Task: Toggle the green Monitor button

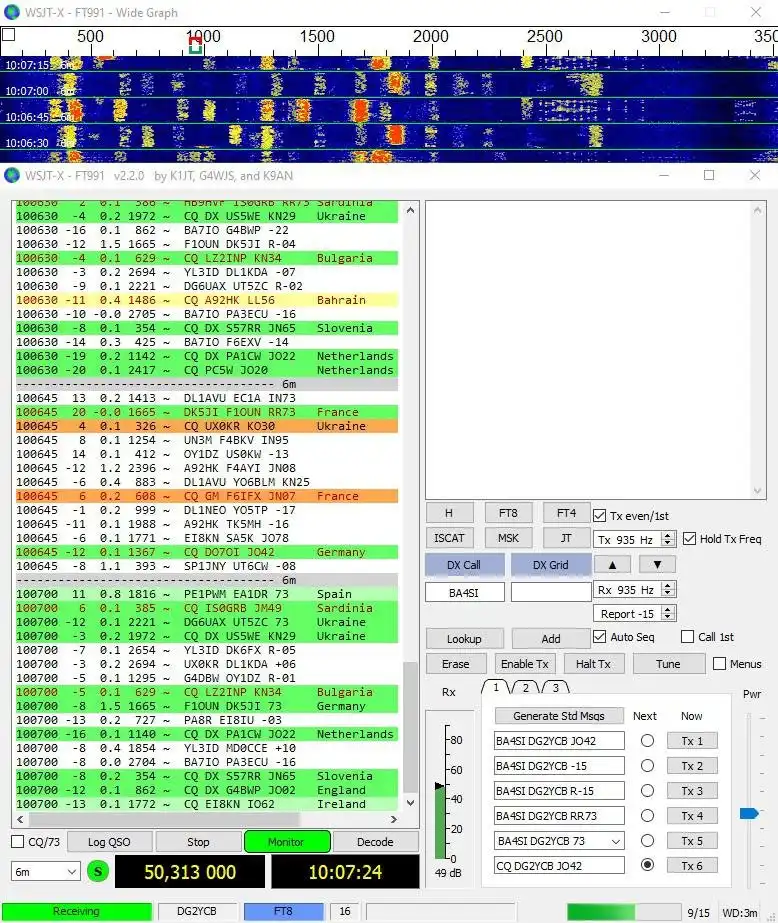Action: point(287,842)
